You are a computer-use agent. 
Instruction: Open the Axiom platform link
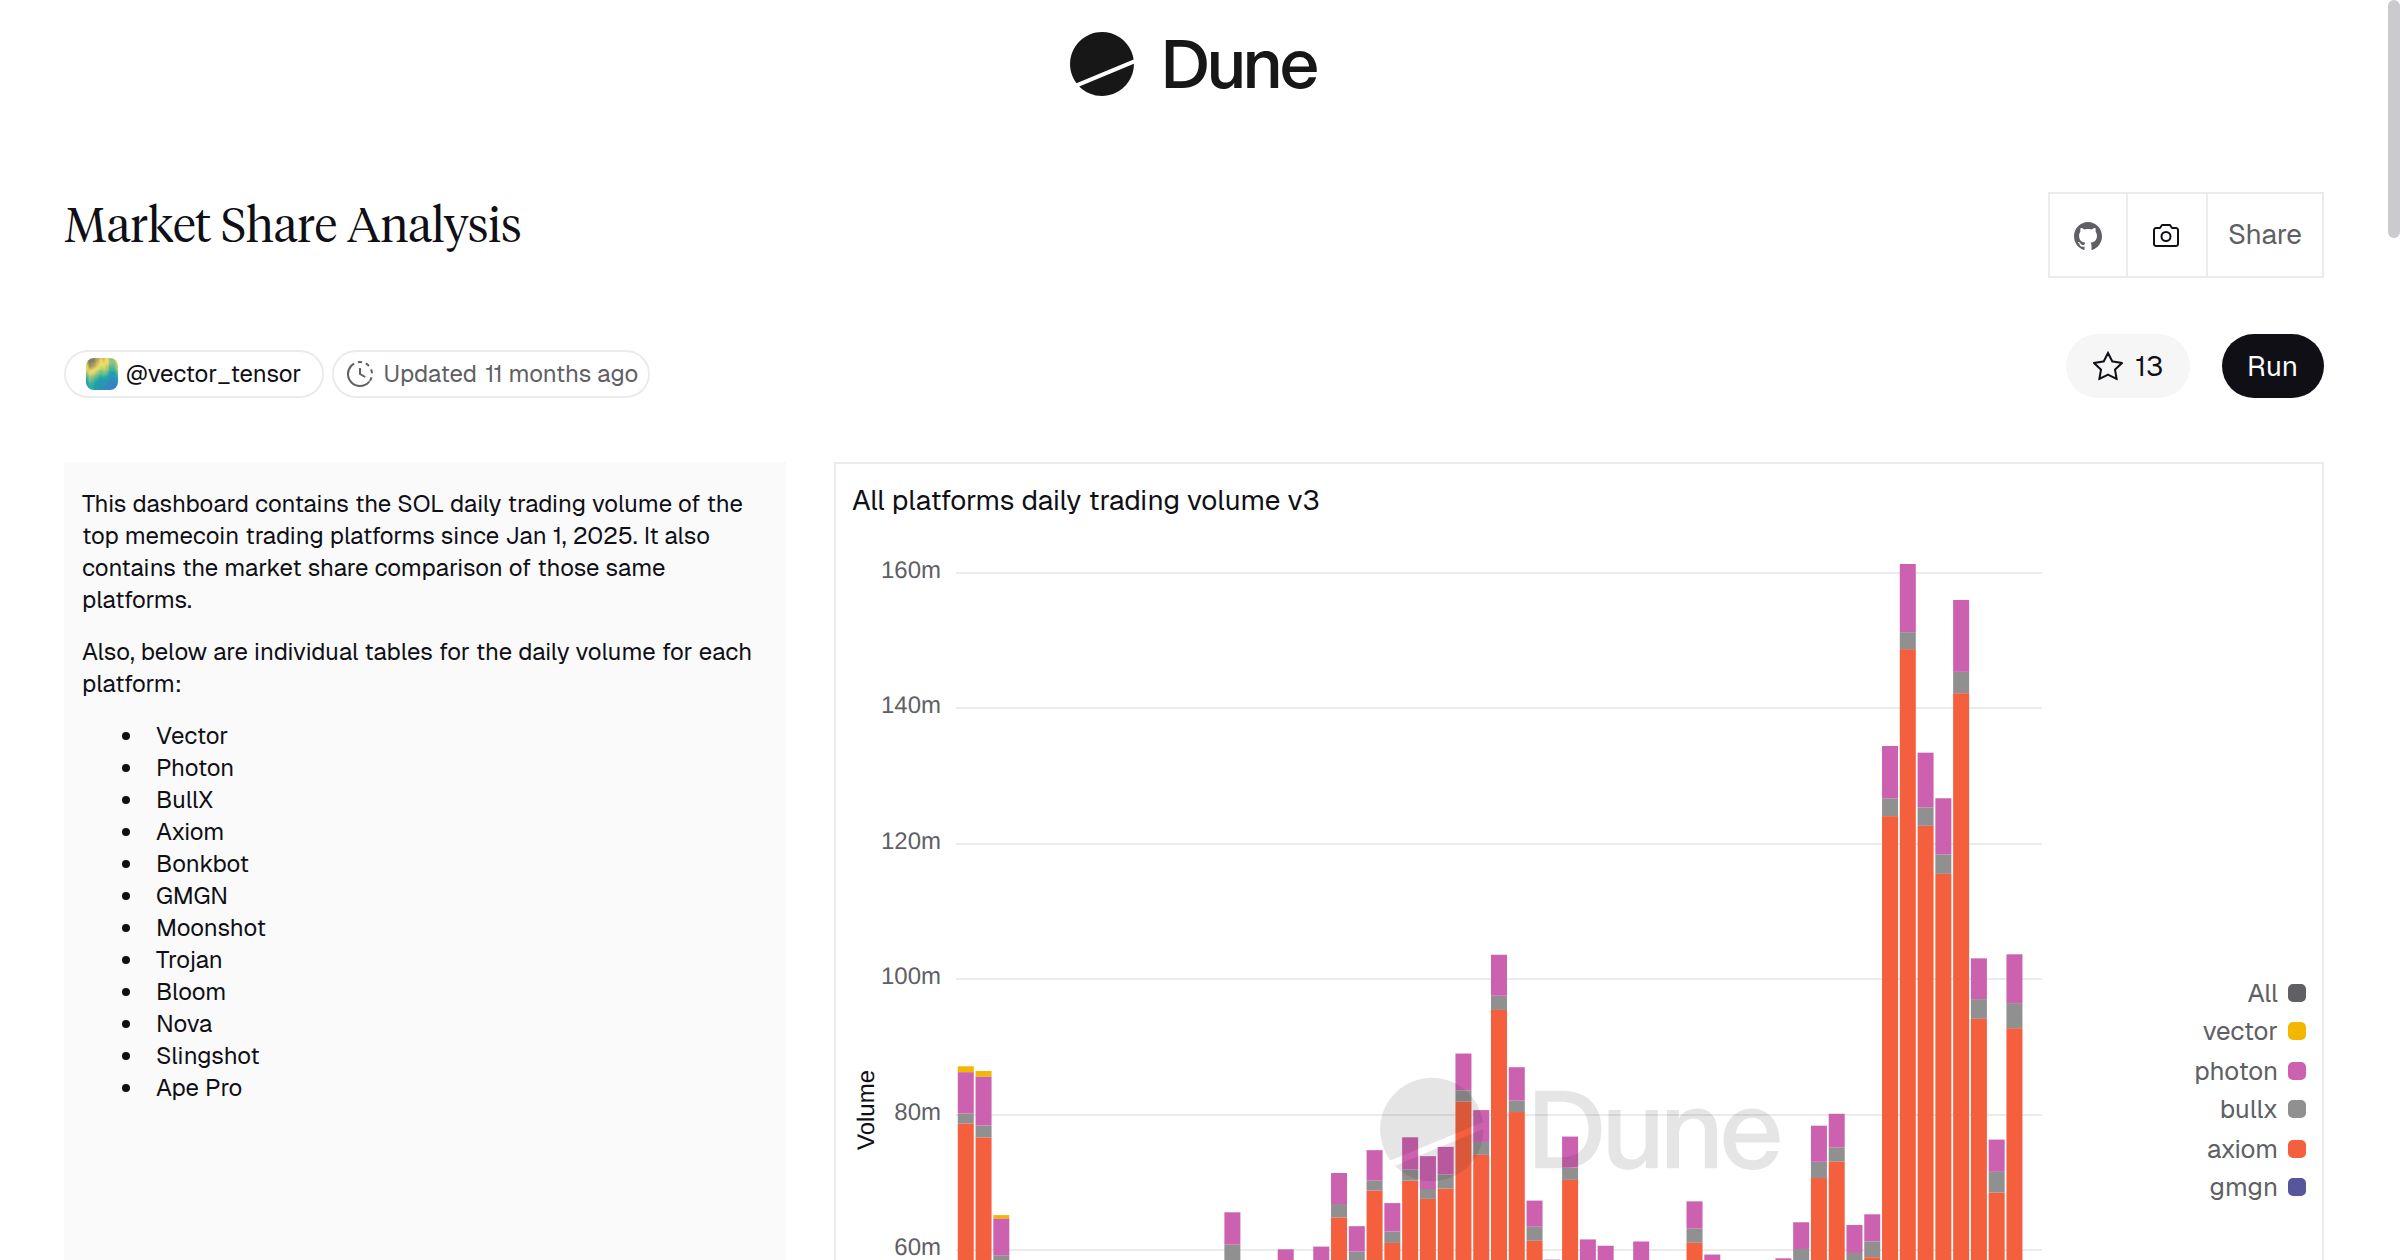tap(189, 832)
